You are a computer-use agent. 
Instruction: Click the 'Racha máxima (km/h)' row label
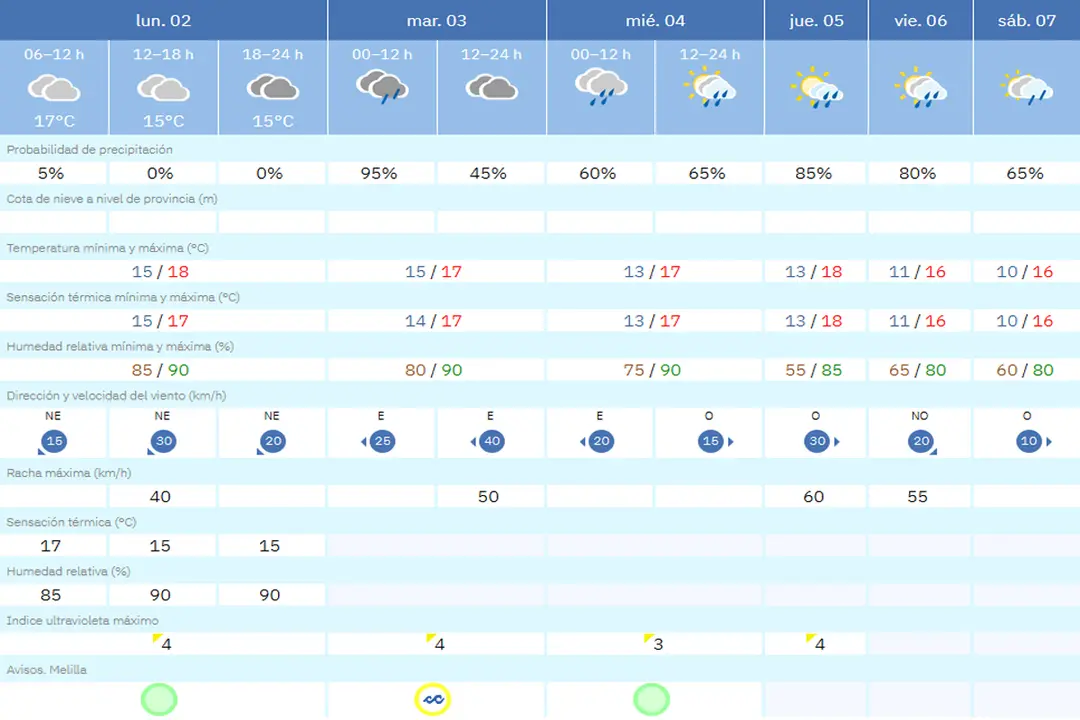[x=69, y=473]
